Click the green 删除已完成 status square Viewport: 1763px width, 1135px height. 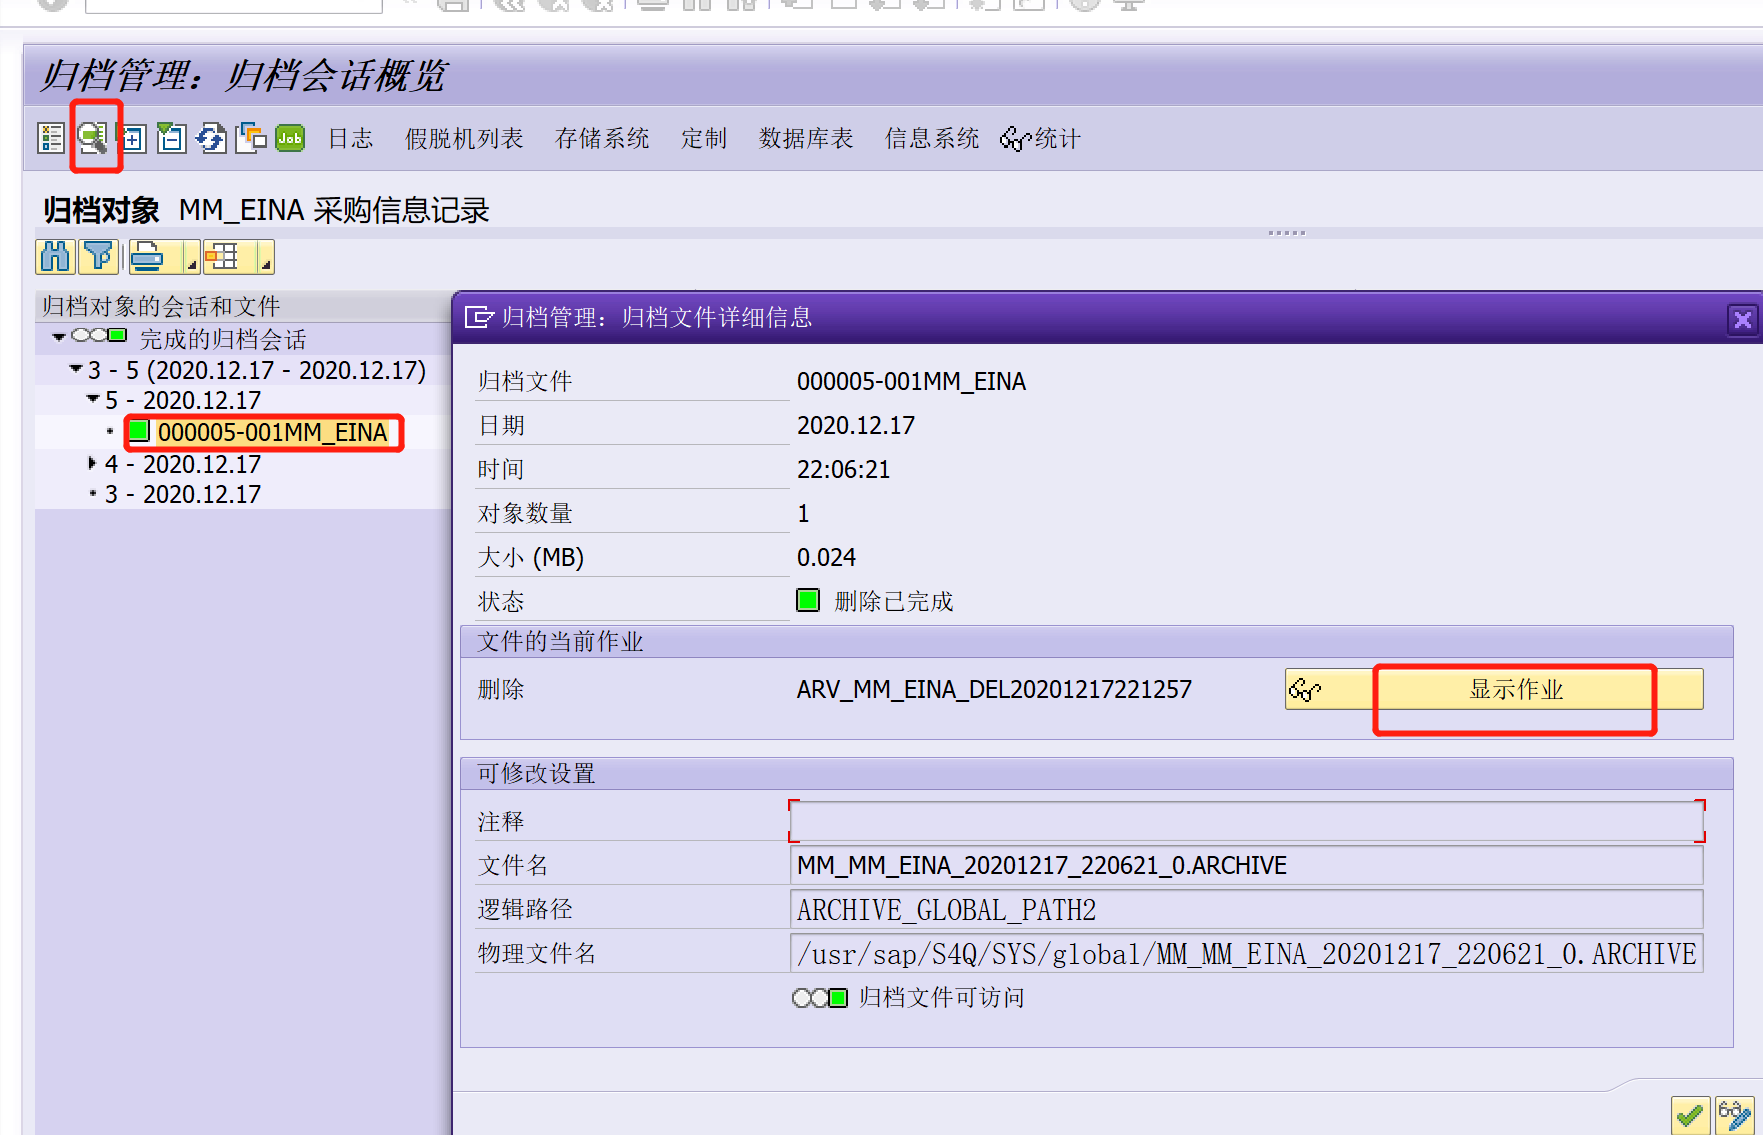tap(808, 600)
